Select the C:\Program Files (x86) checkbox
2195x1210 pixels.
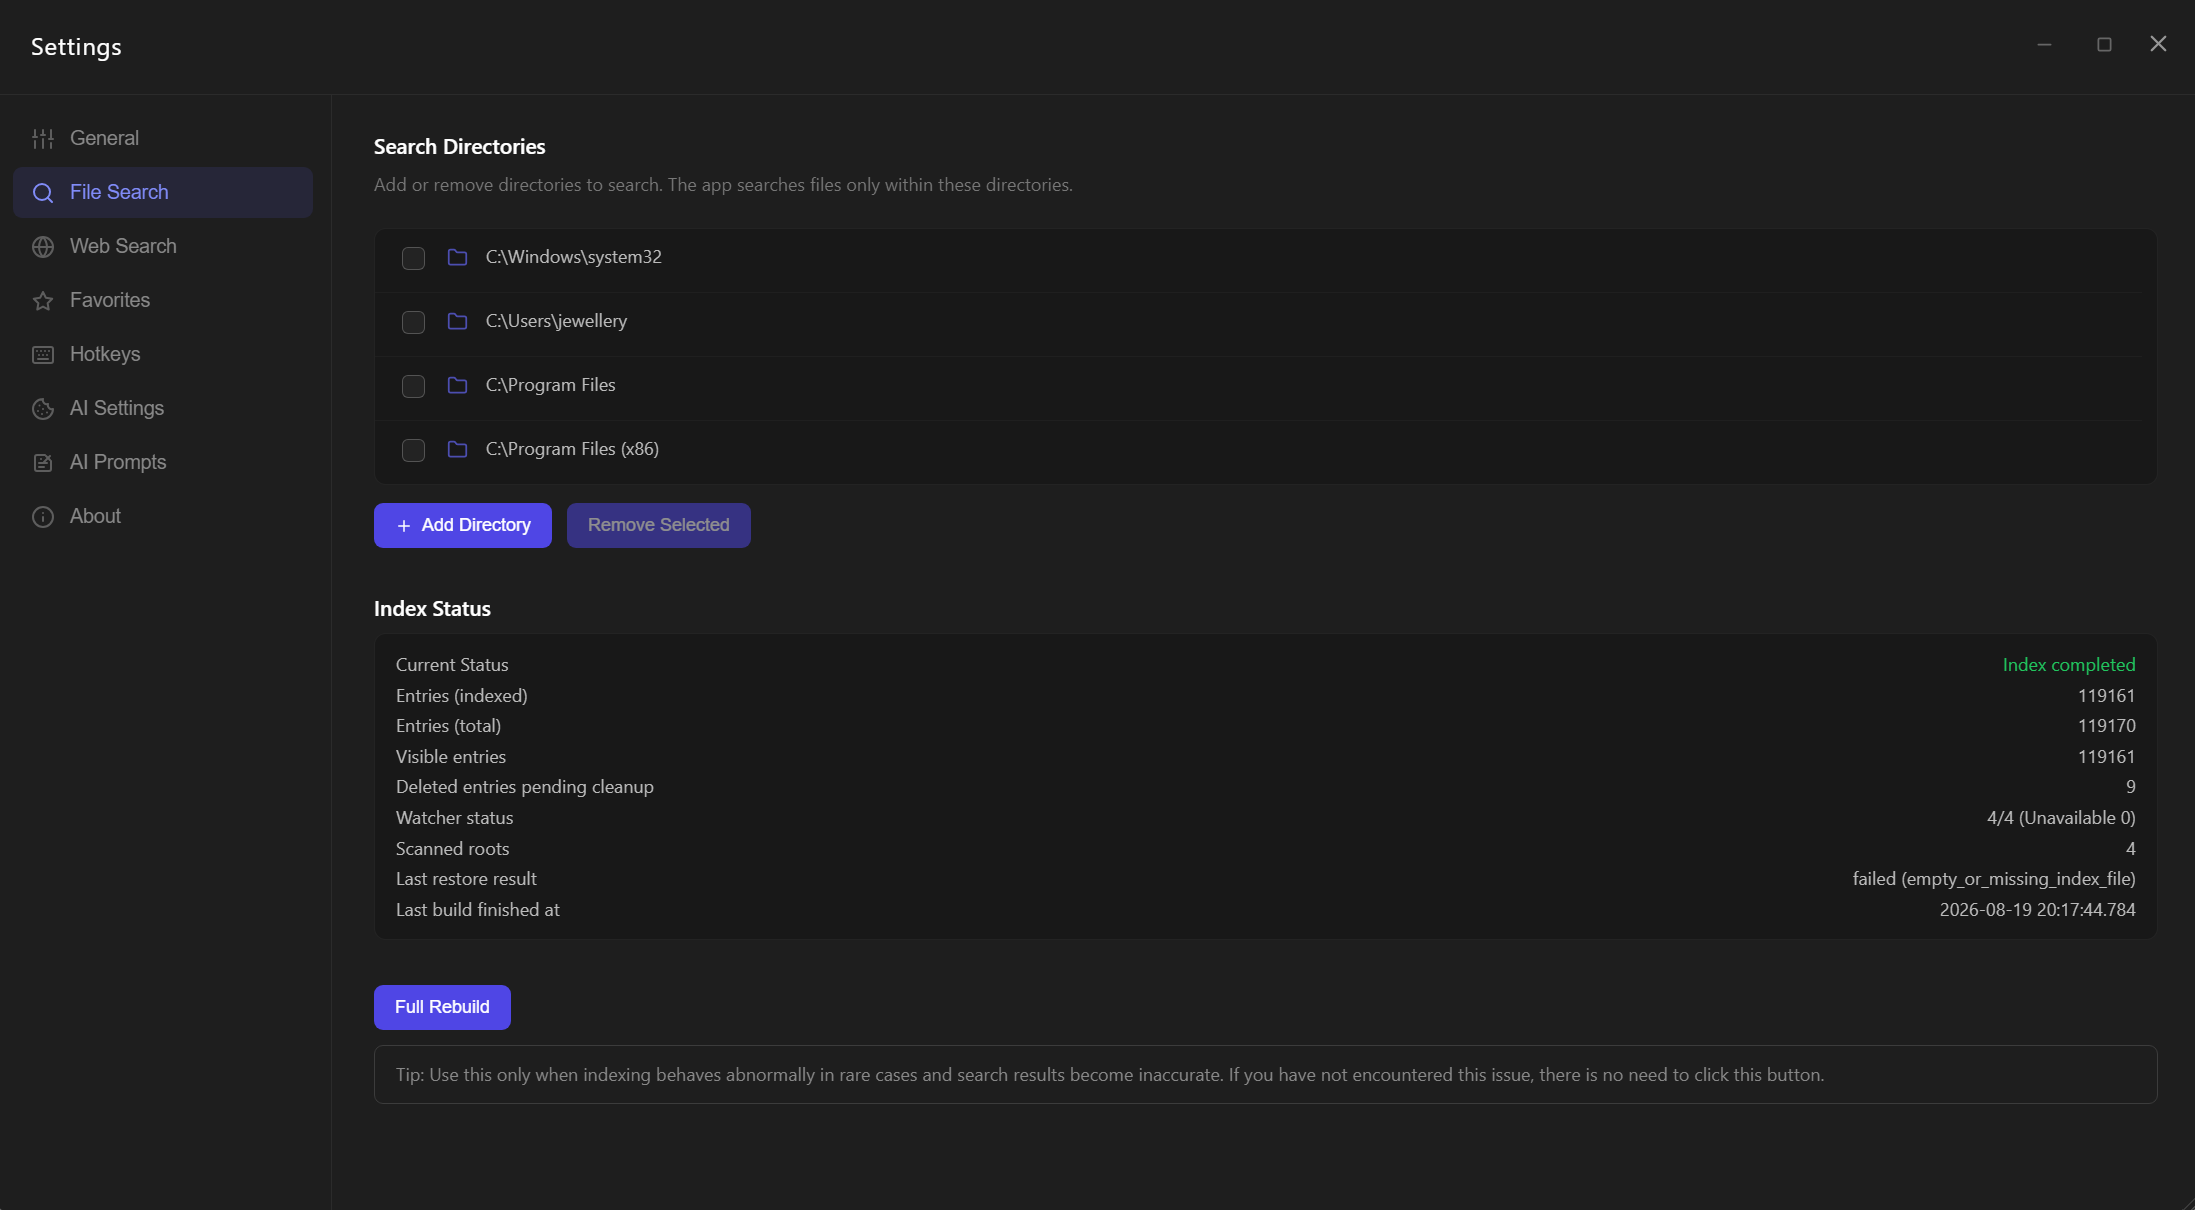[413, 450]
